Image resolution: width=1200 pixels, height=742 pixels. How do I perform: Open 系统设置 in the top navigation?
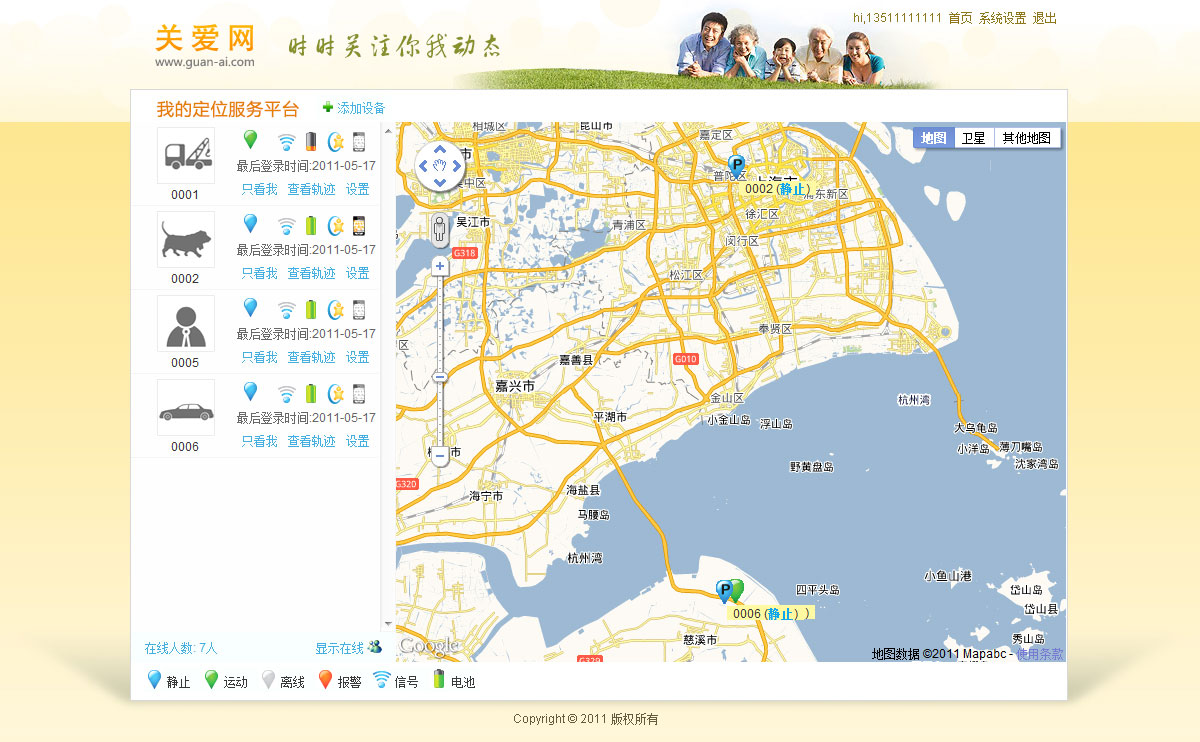coord(1002,18)
